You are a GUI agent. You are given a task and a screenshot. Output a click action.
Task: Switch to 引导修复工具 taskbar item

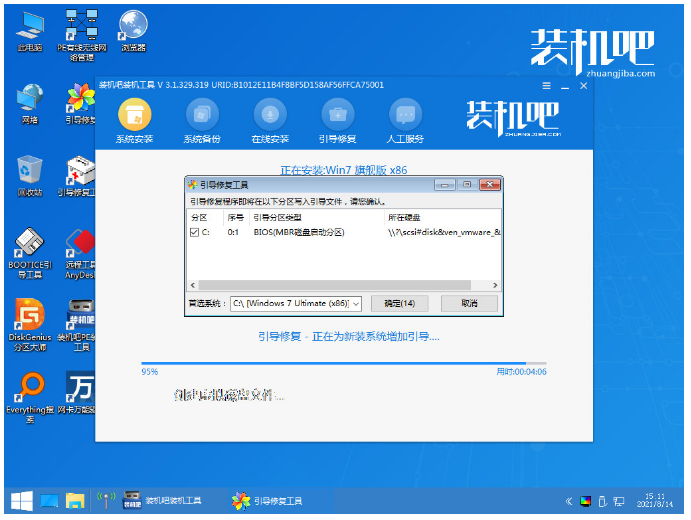(x=268, y=500)
